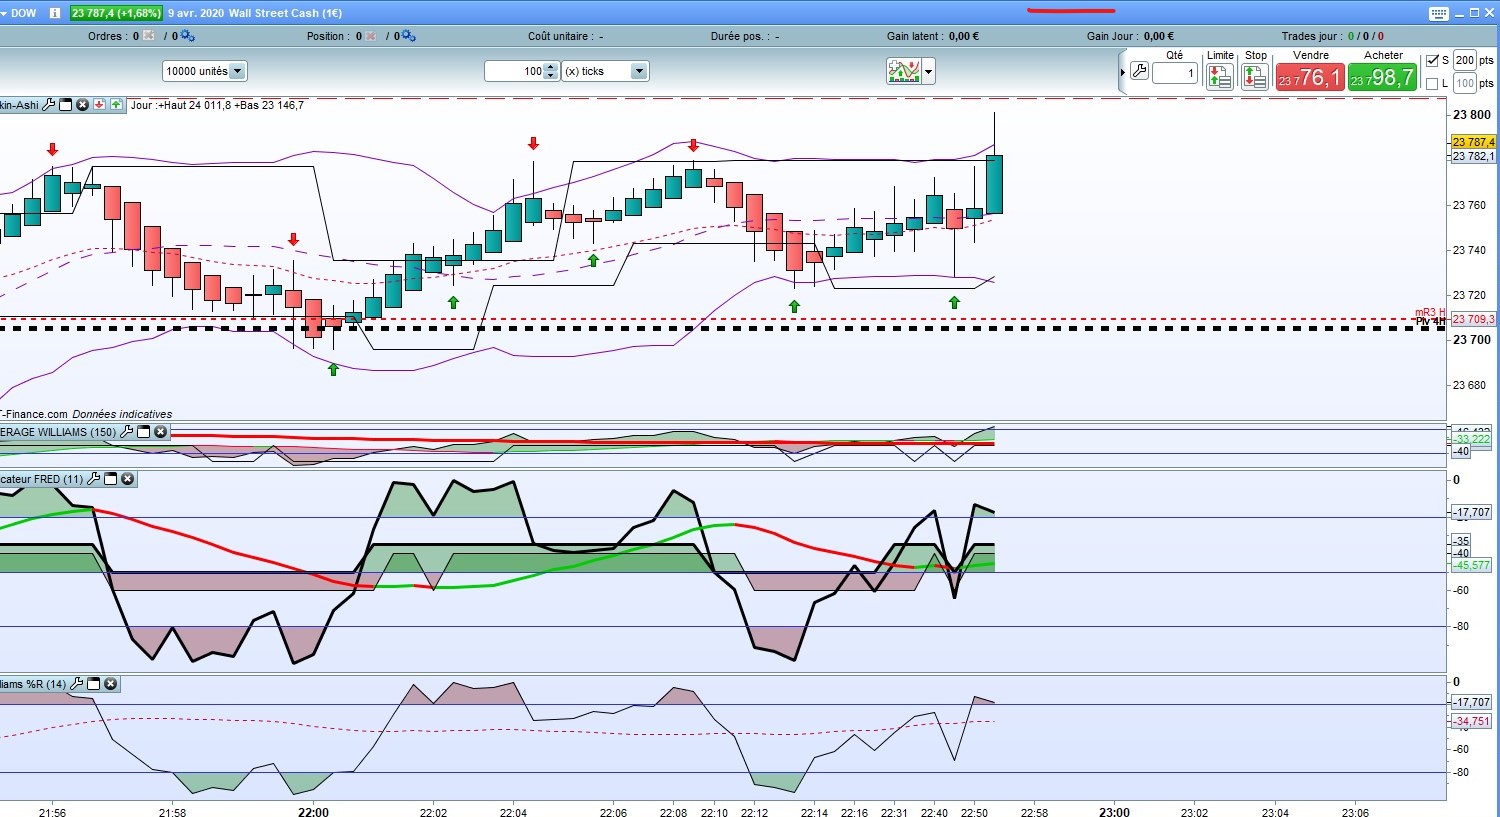The image size is (1500, 817).
Task: Open Indicateur FRED (11) settings wrench
Action: tap(93, 479)
